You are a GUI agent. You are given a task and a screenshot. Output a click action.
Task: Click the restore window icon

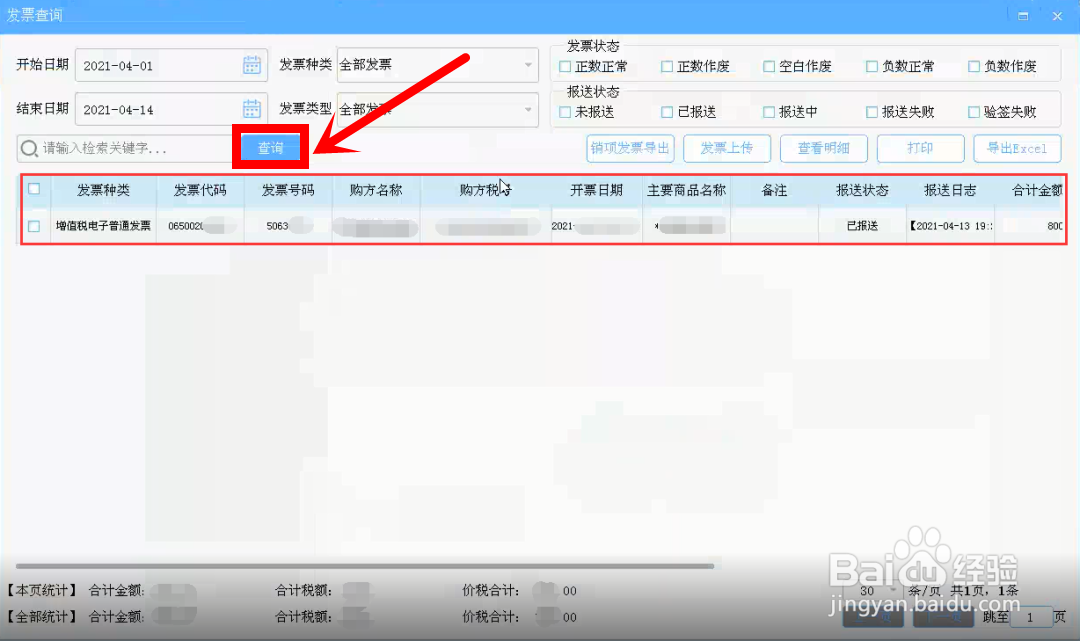coord(1022,15)
